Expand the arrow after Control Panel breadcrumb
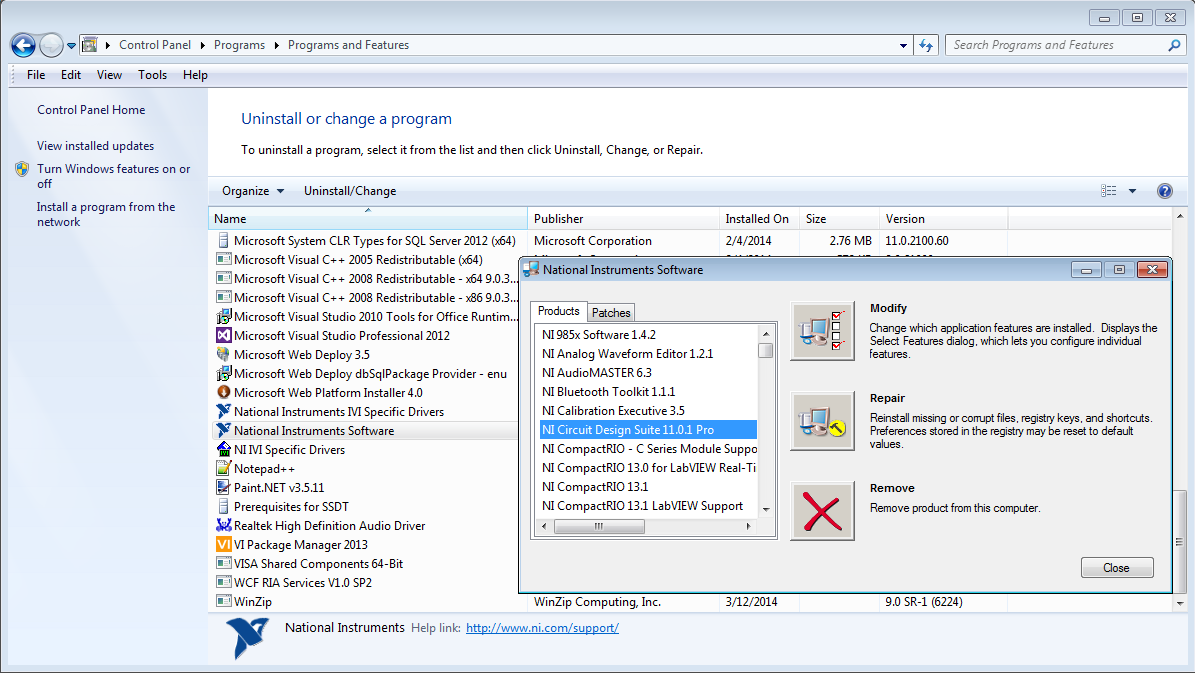Image resolution: width=1195 pixels, height=674 pixels. (x=203, y=46)
